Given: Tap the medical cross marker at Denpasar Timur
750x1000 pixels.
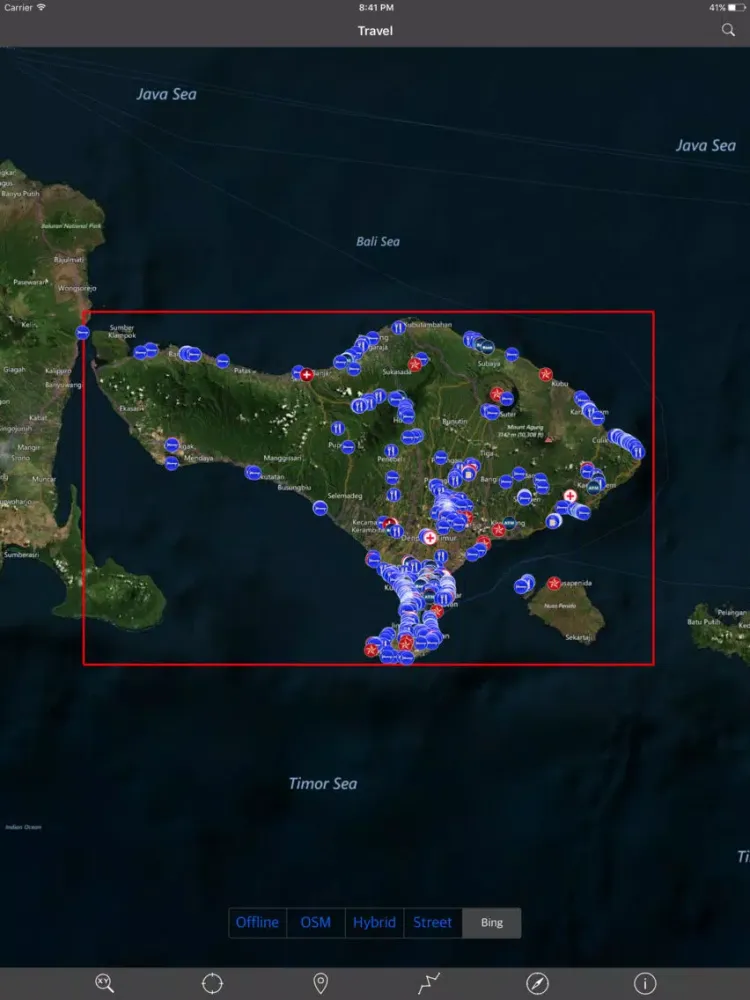Looking at the screenshot, I should (x=430, y=538).
